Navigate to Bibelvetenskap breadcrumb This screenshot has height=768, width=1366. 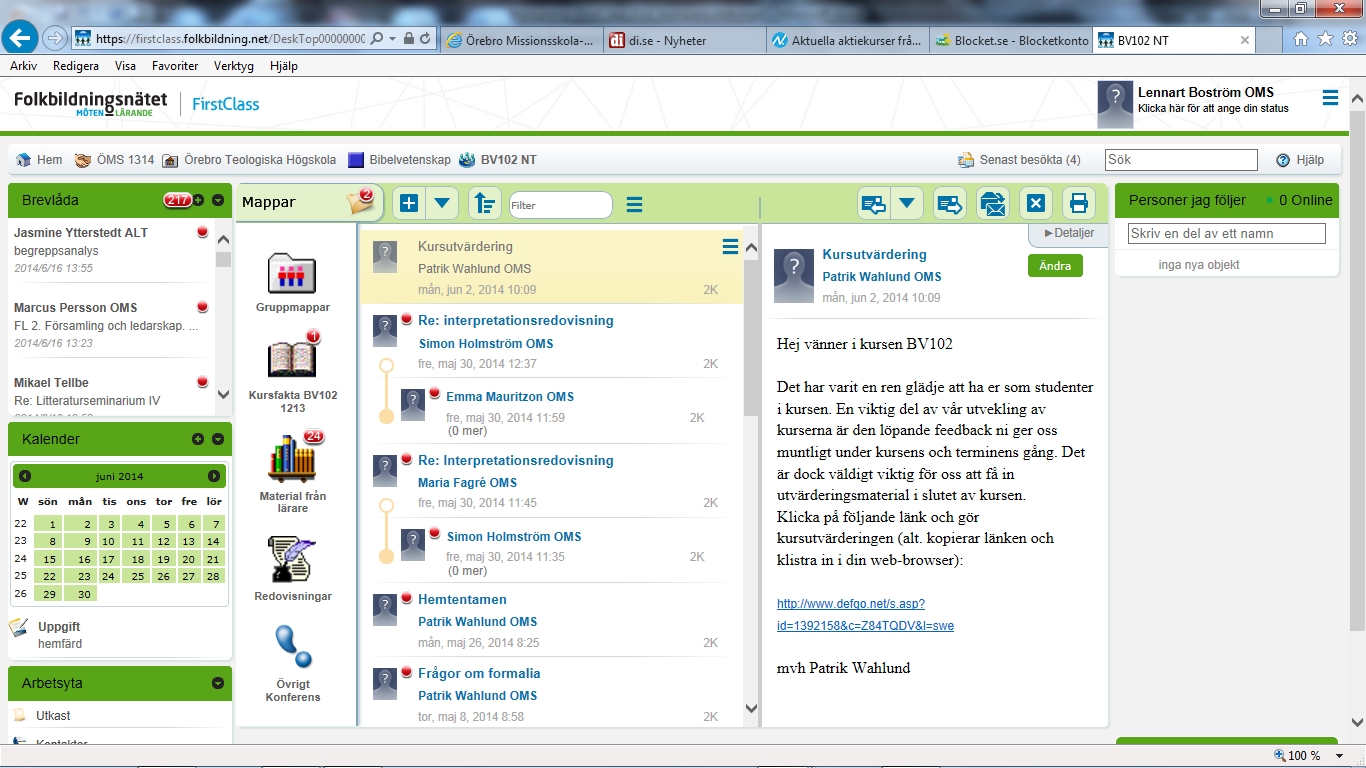(398, 159)
